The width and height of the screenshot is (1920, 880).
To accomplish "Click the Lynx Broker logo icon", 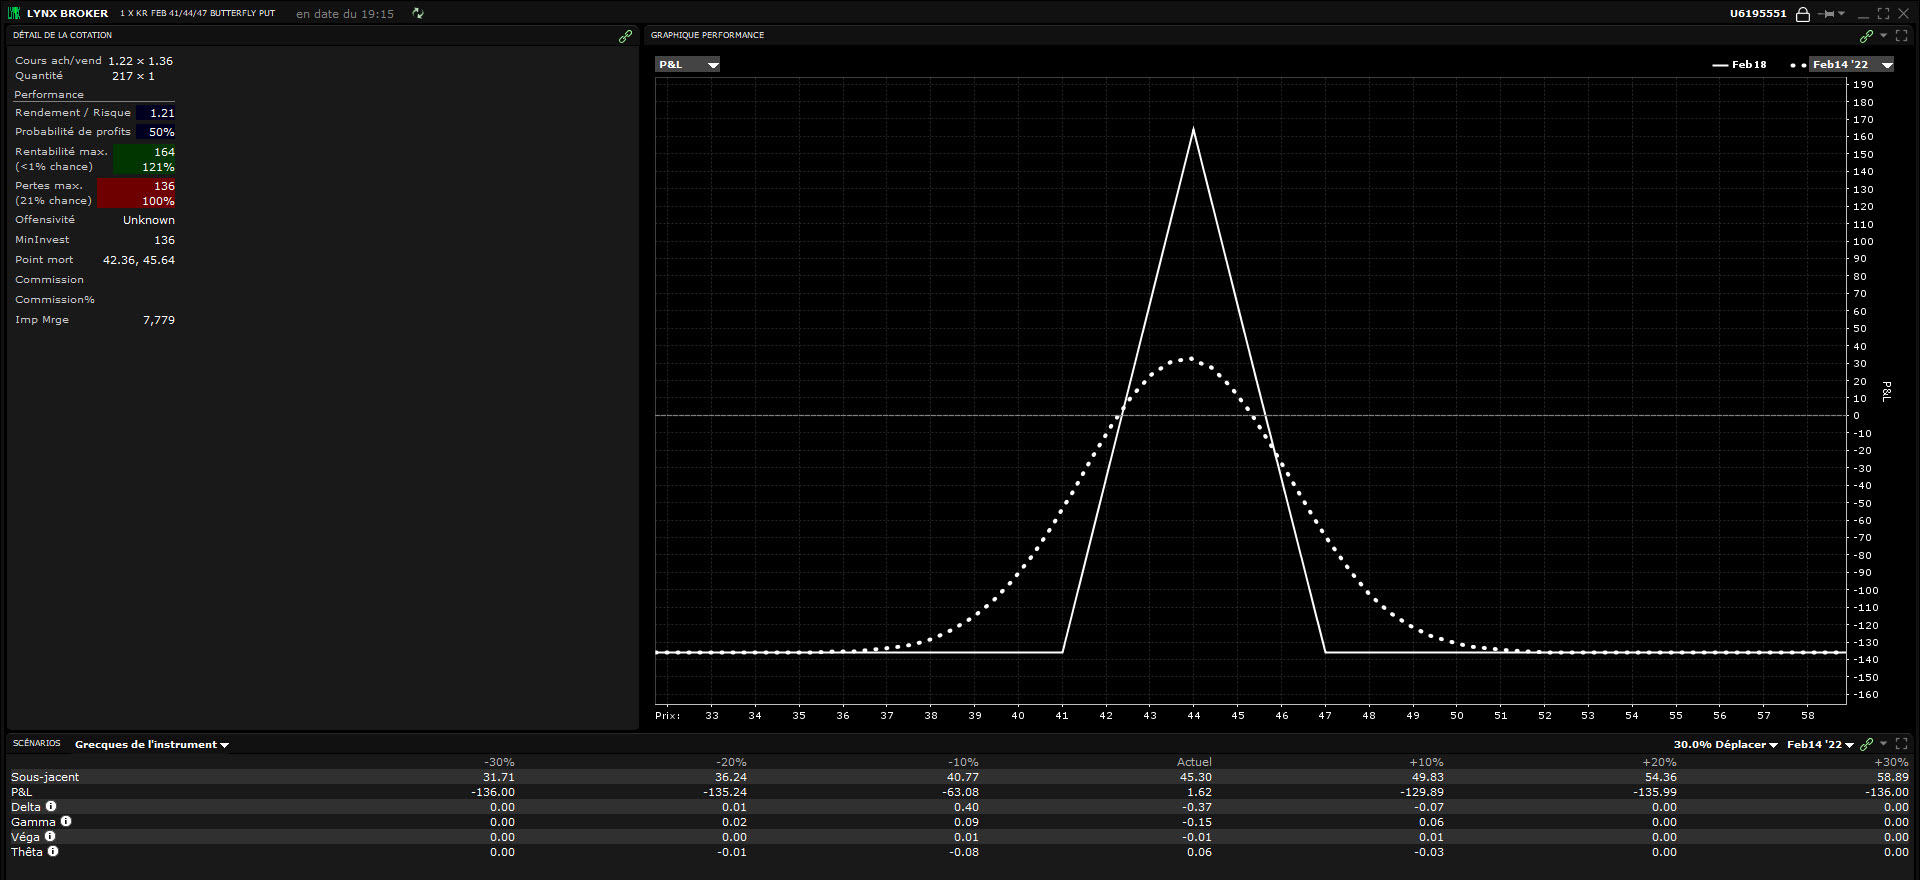I will [14, 13].
